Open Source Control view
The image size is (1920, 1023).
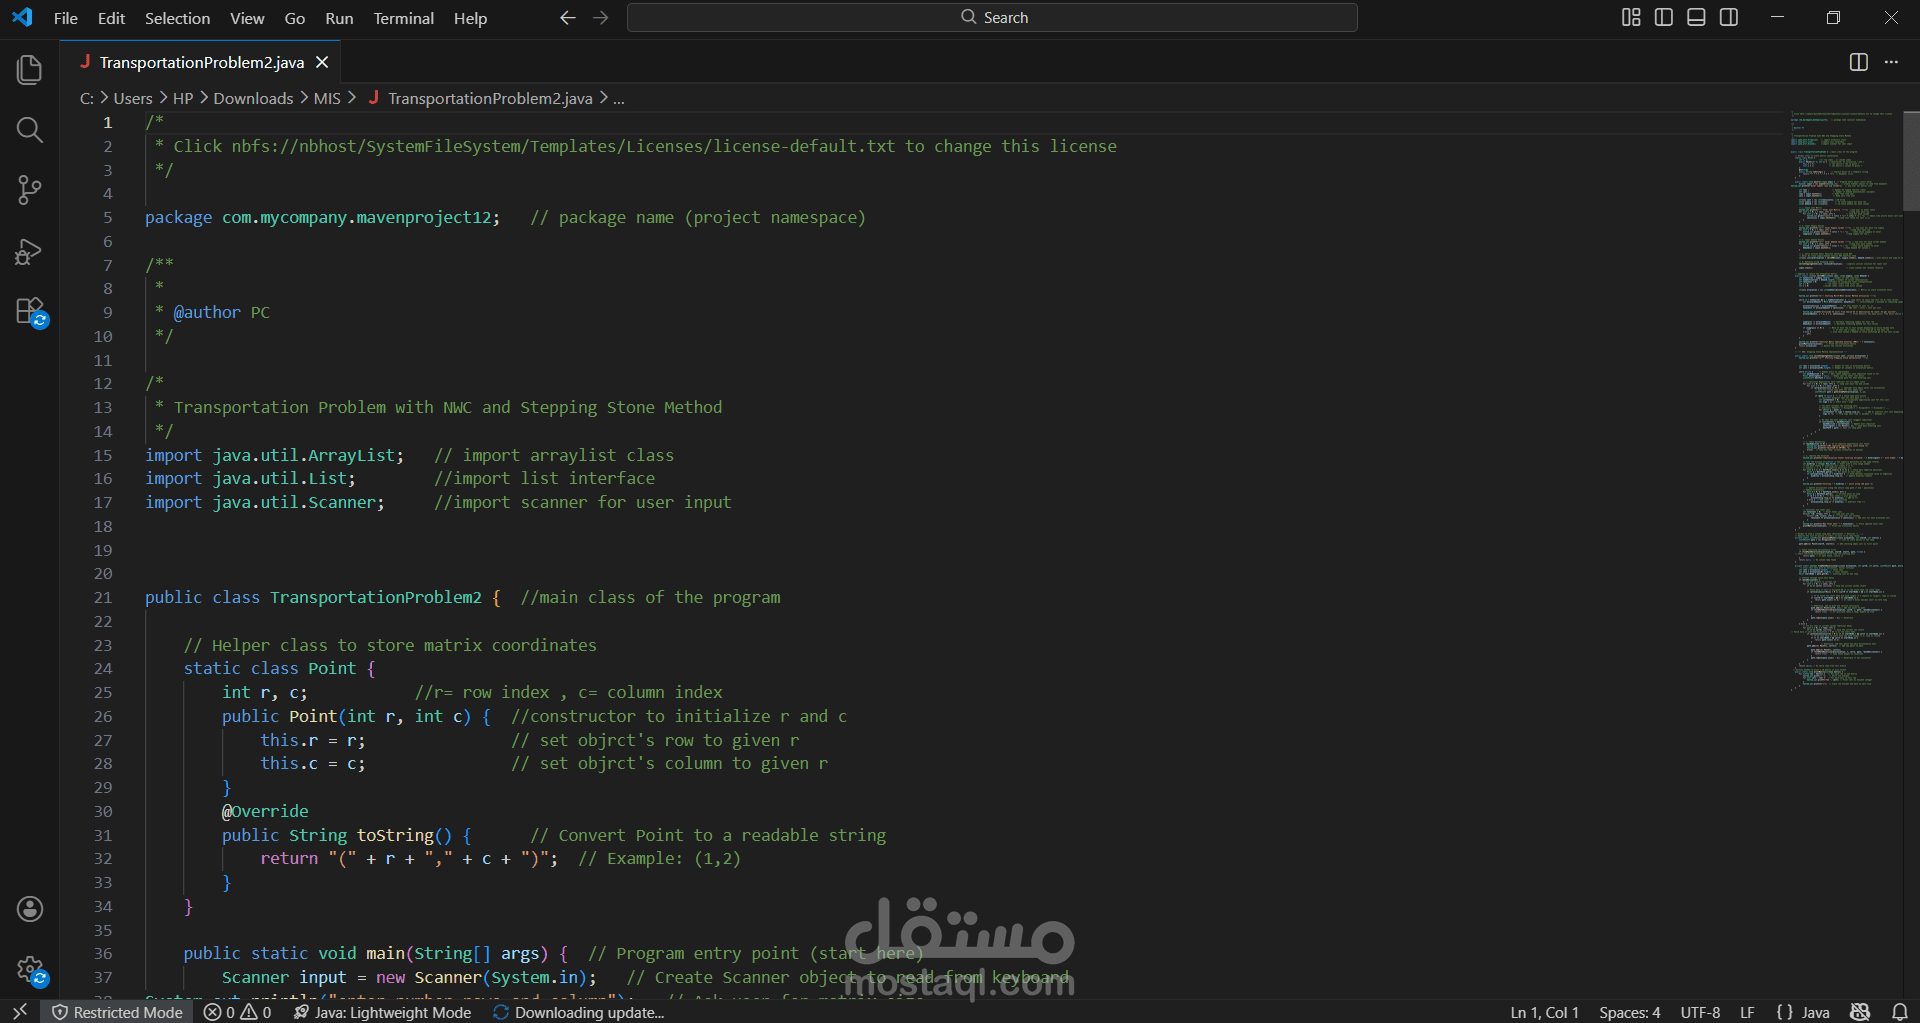[30, 190]
